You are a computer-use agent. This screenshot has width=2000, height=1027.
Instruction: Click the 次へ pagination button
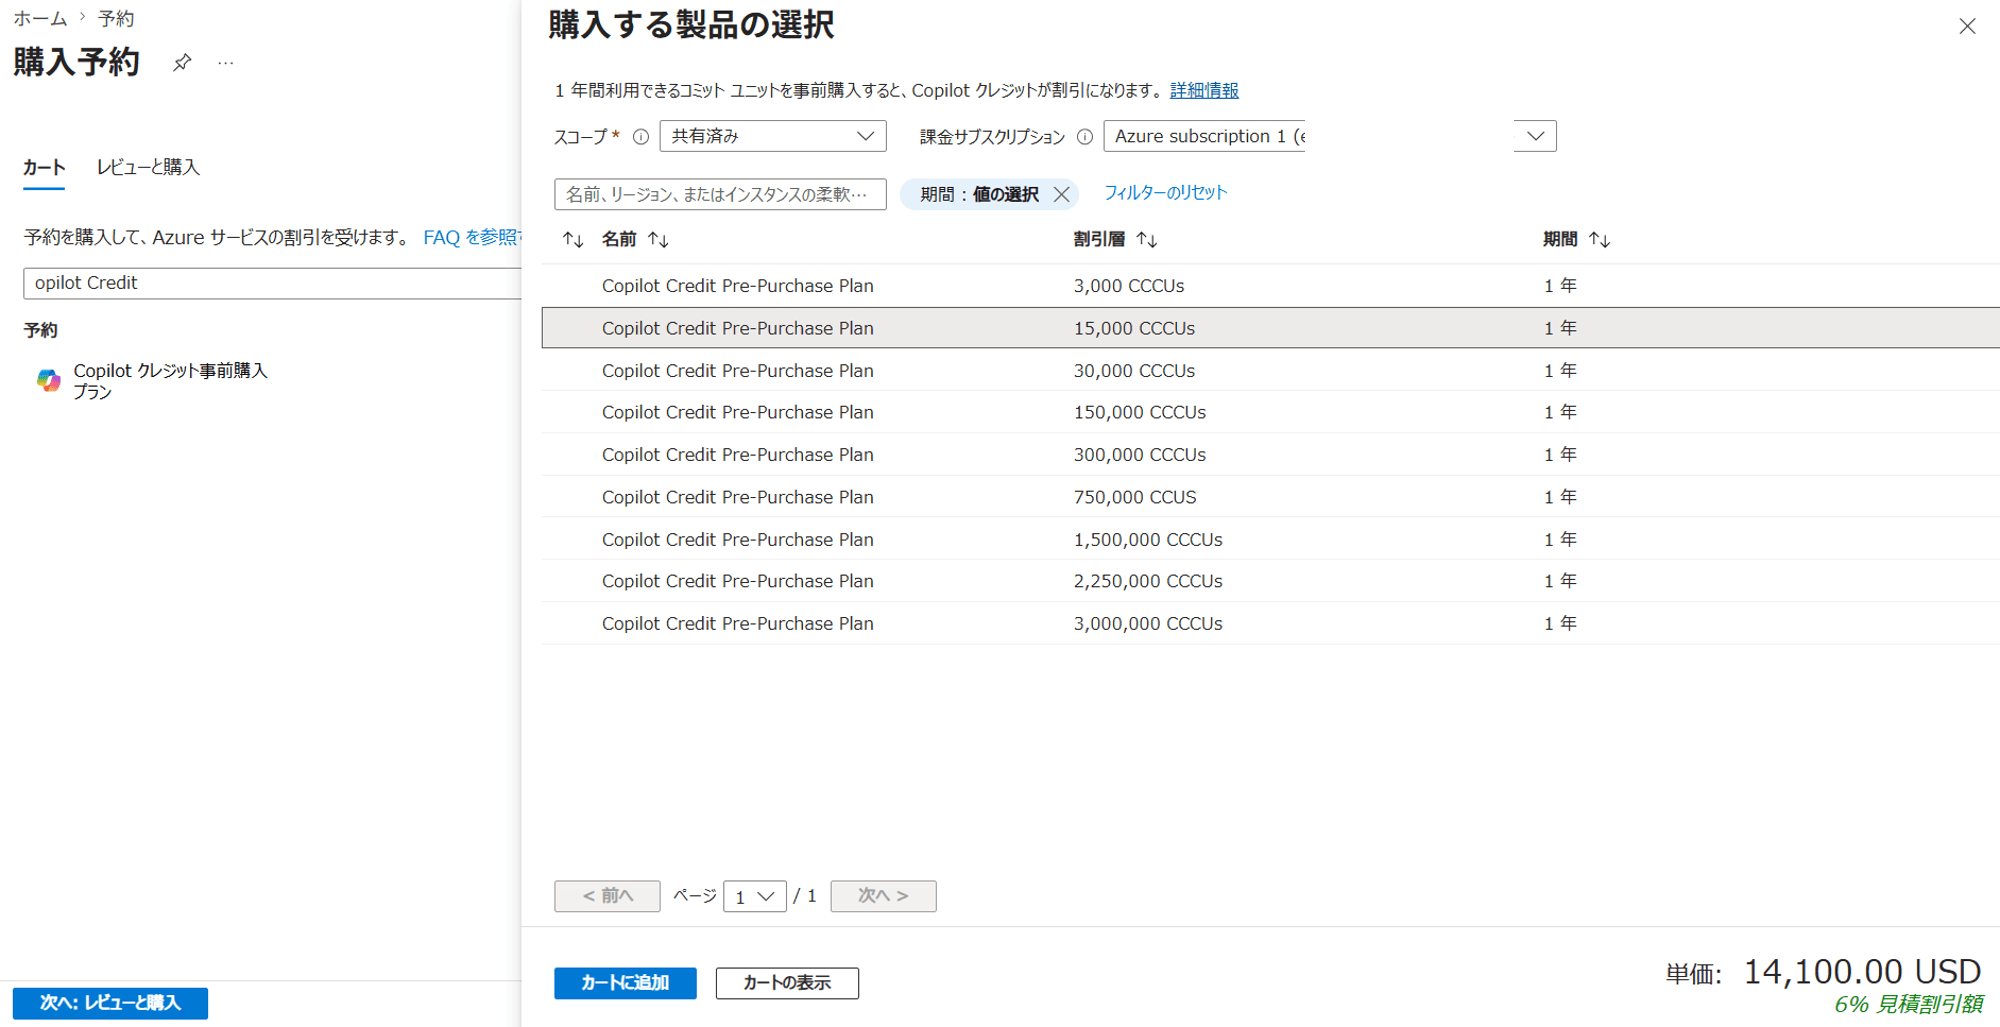(883, 896)
